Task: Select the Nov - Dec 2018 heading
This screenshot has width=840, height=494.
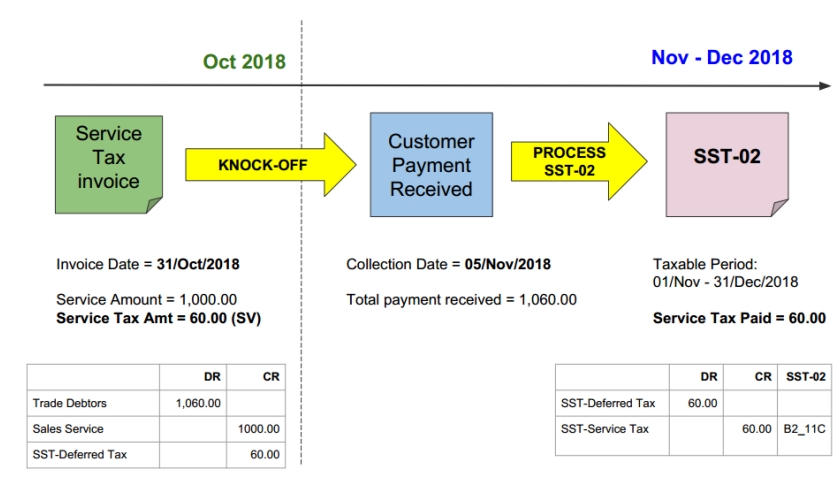Action: [721, 57]
